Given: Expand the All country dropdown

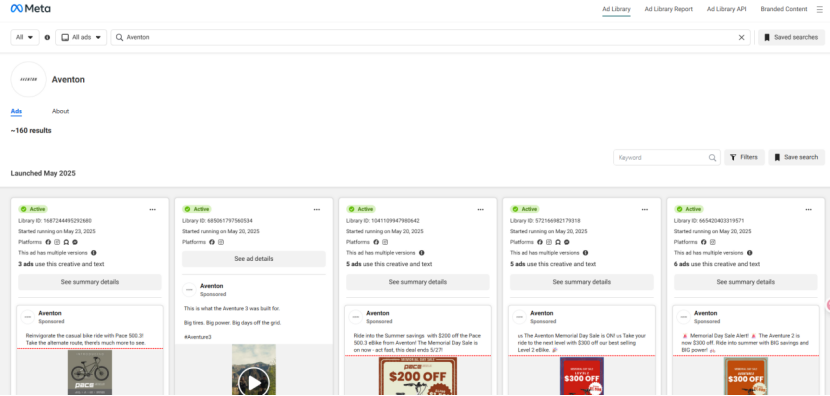Looking at the screenshot, I should pyautogui.click(x=25, y=38).
